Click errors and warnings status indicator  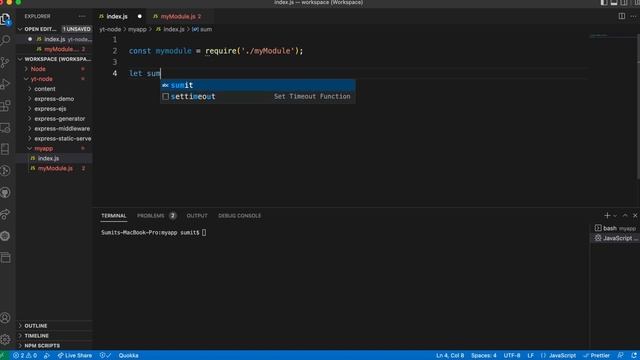pyautogui.click(x=25, y=356)
